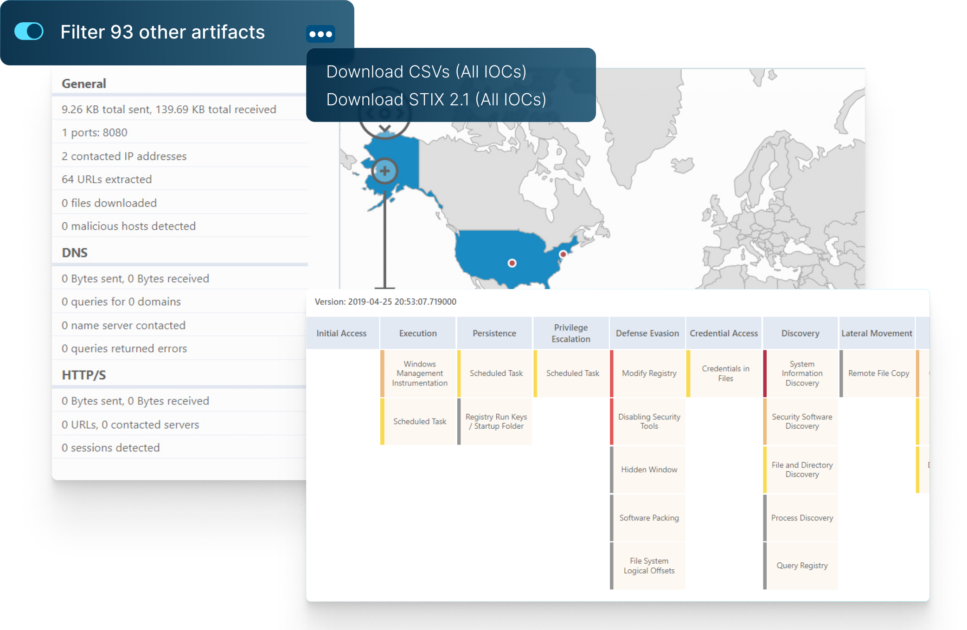Click Query Registry under Discovery
Viewport: 967px width, 630px height.
pyautogui.click(x=800, y=566)
